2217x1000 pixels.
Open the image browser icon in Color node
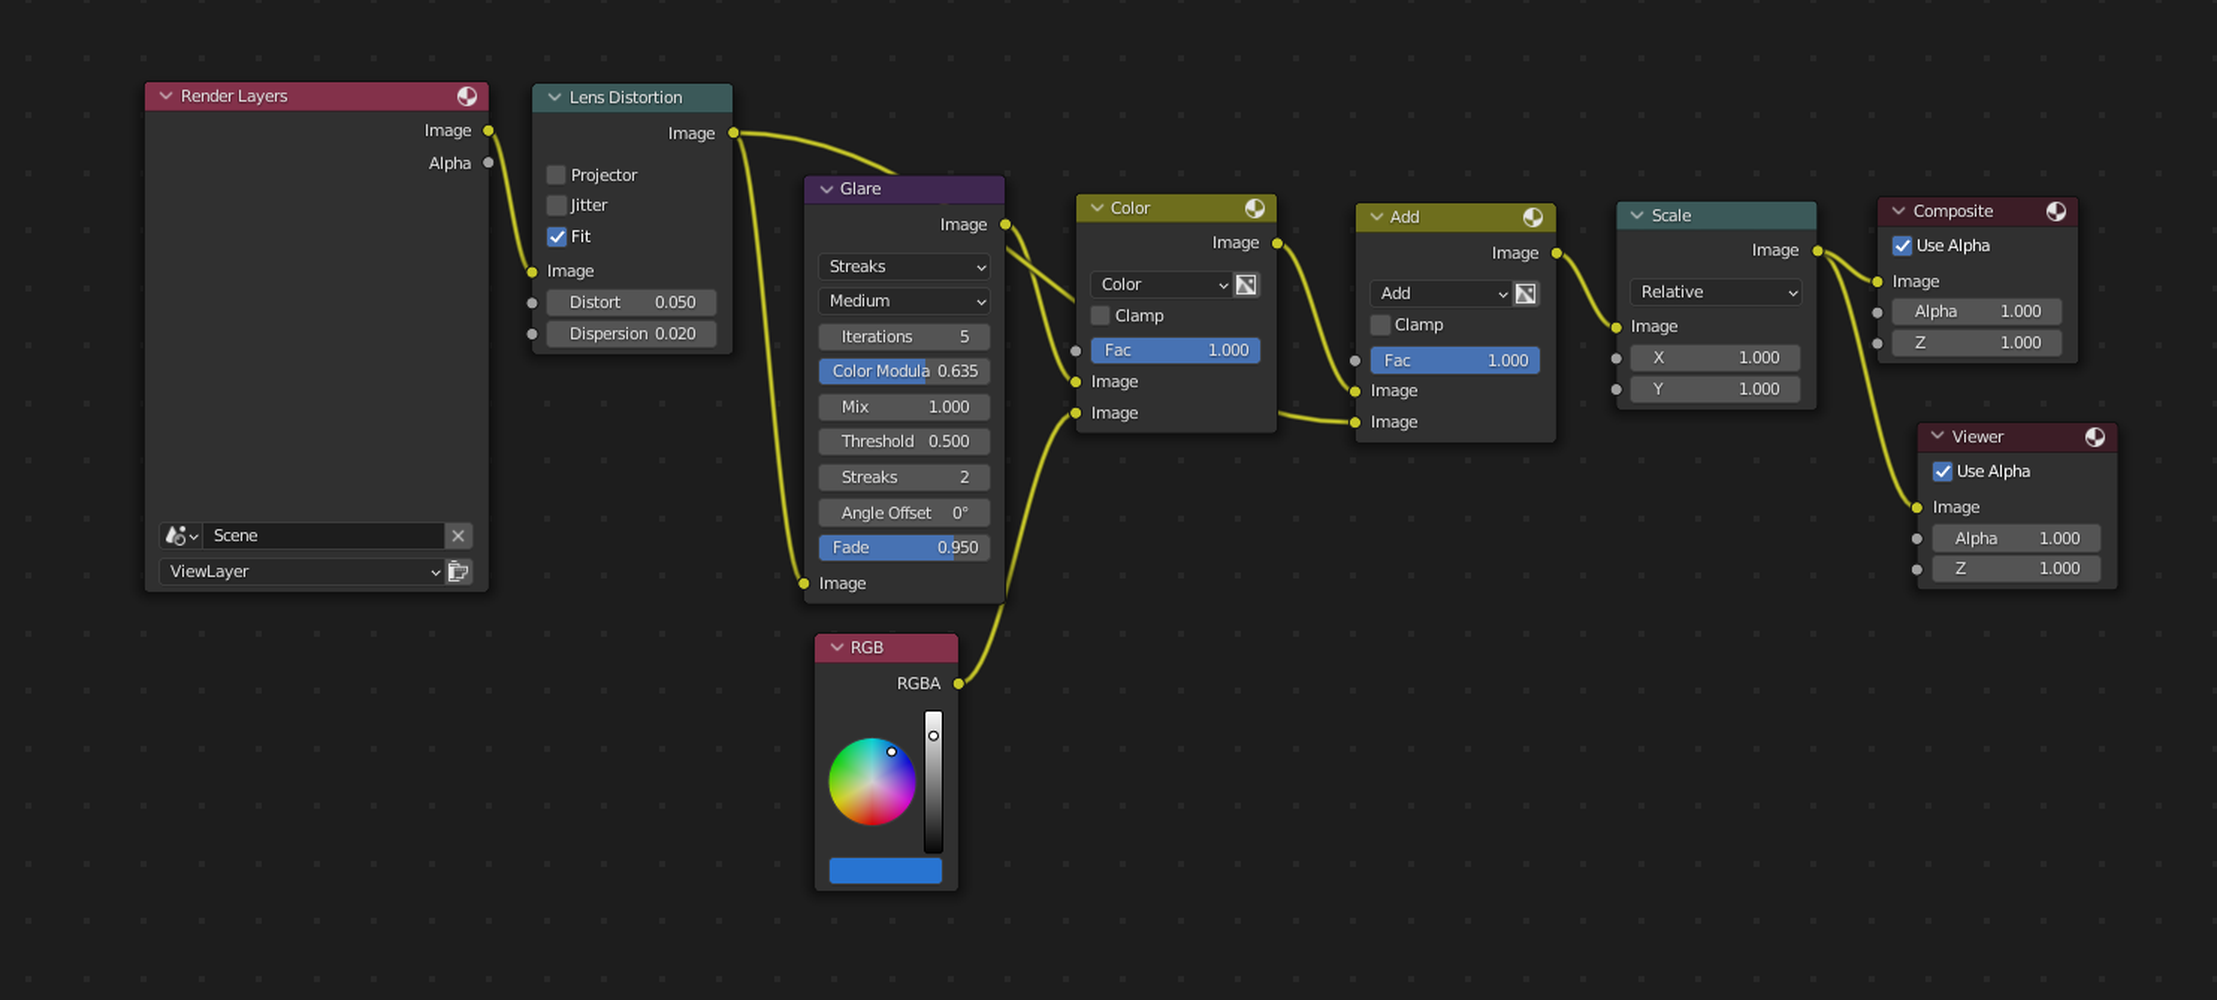1246,284
